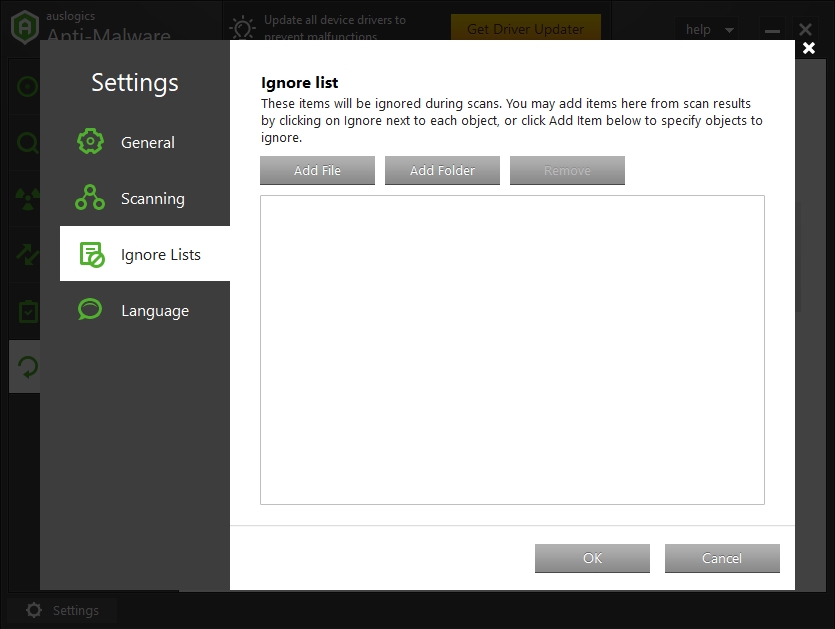Switch to the General settings tab
Viewport: 835px width, 629px height.
[x=147, y=143]
